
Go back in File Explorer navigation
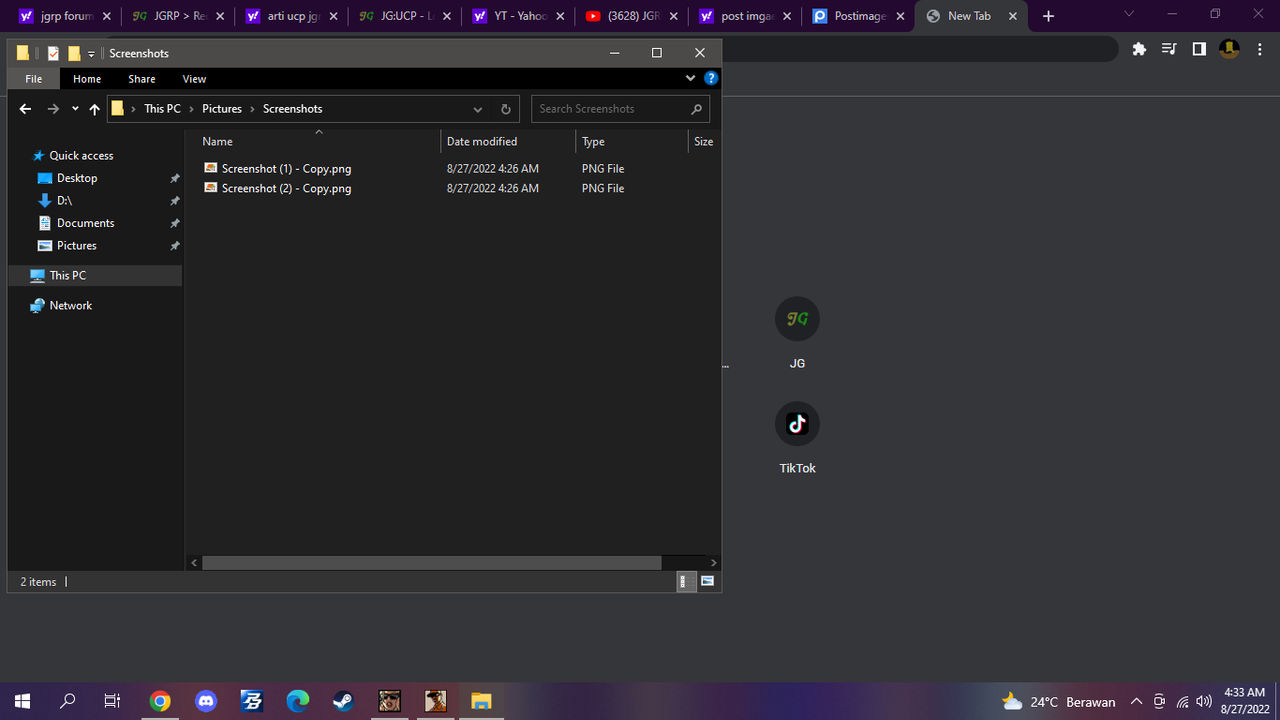(25, 109)
